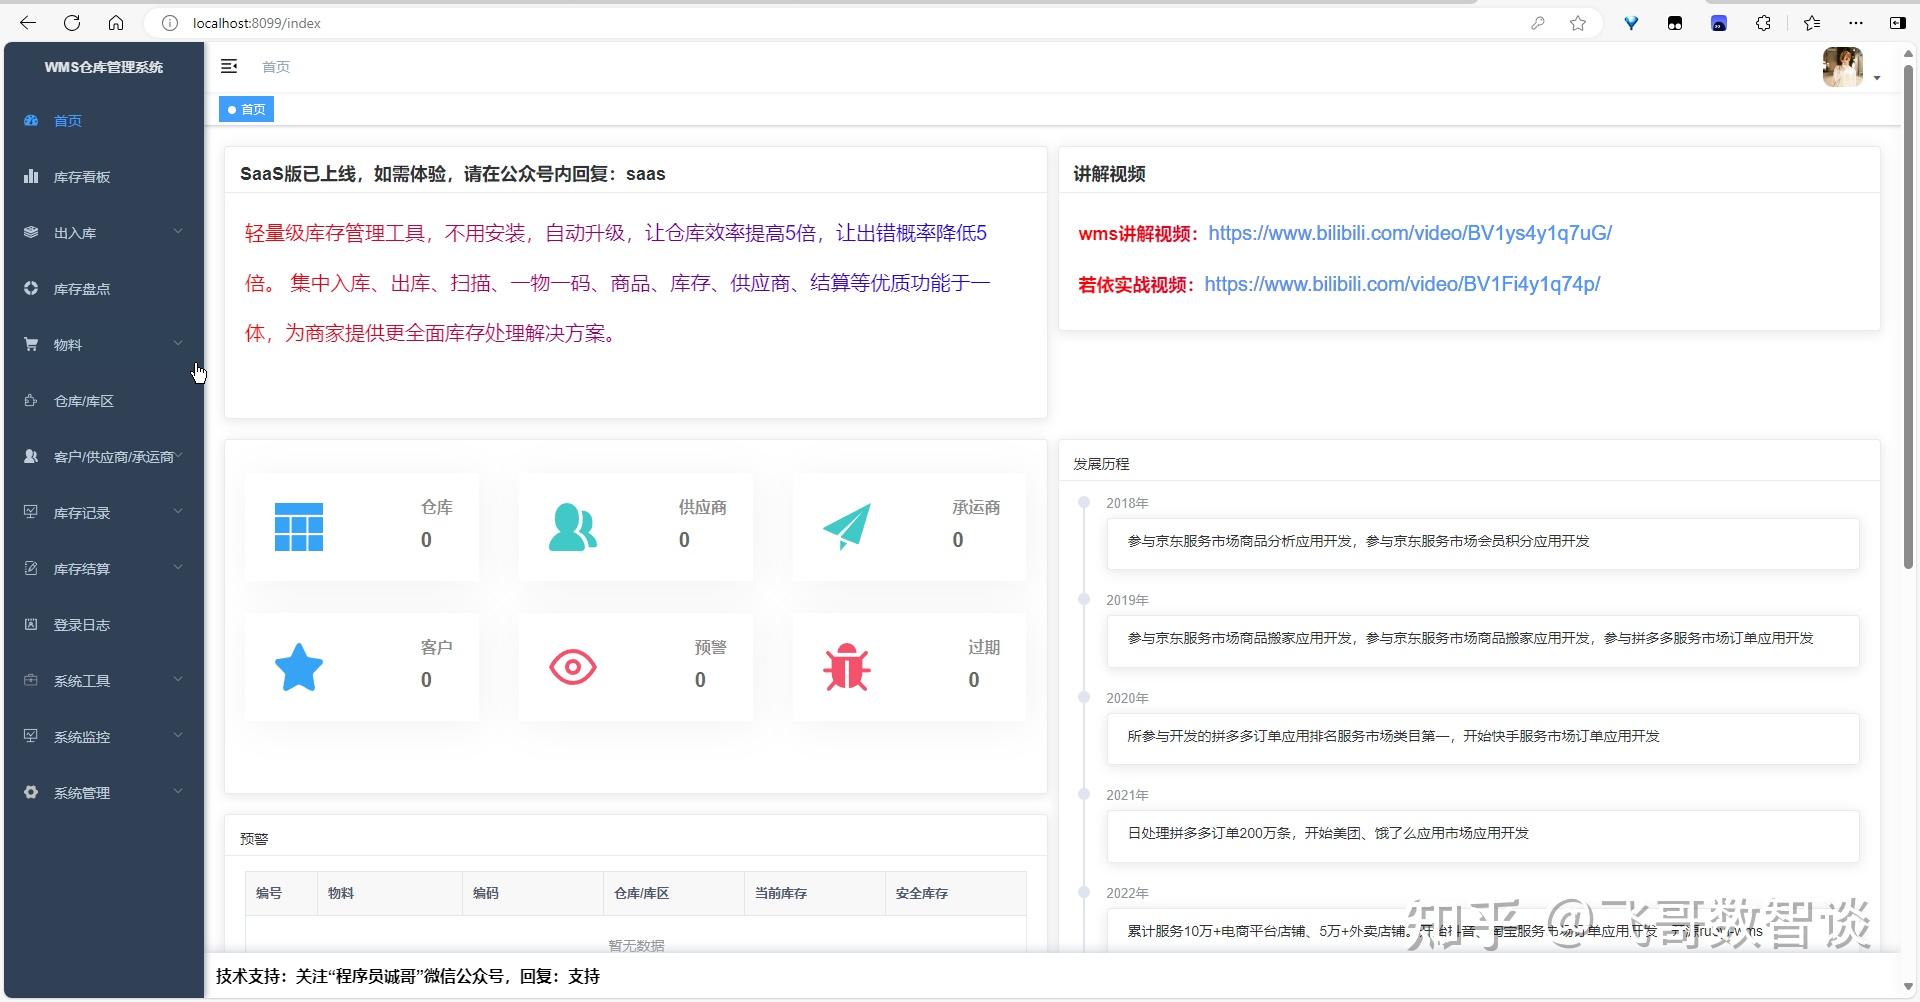1920x1002 pixels.
Task: Click the 库存看板 bar chart icon
Action: tap(31, 177)
